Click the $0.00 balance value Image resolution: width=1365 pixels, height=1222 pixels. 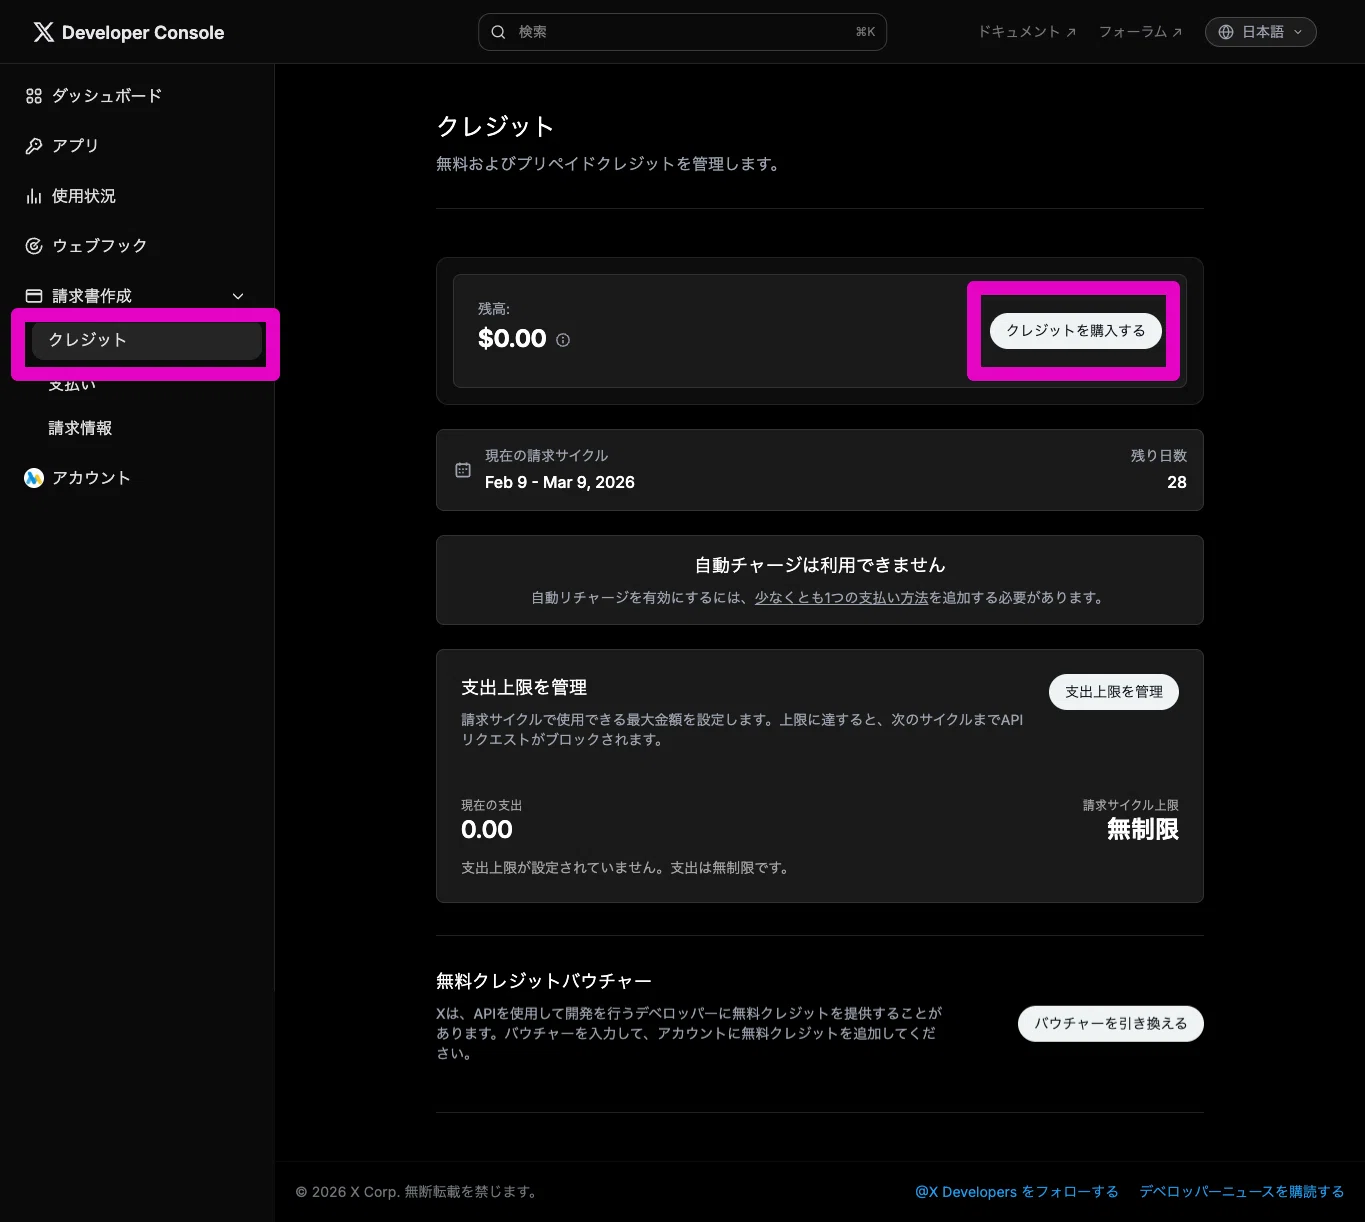pyautogui.click(x=512, y=339)
